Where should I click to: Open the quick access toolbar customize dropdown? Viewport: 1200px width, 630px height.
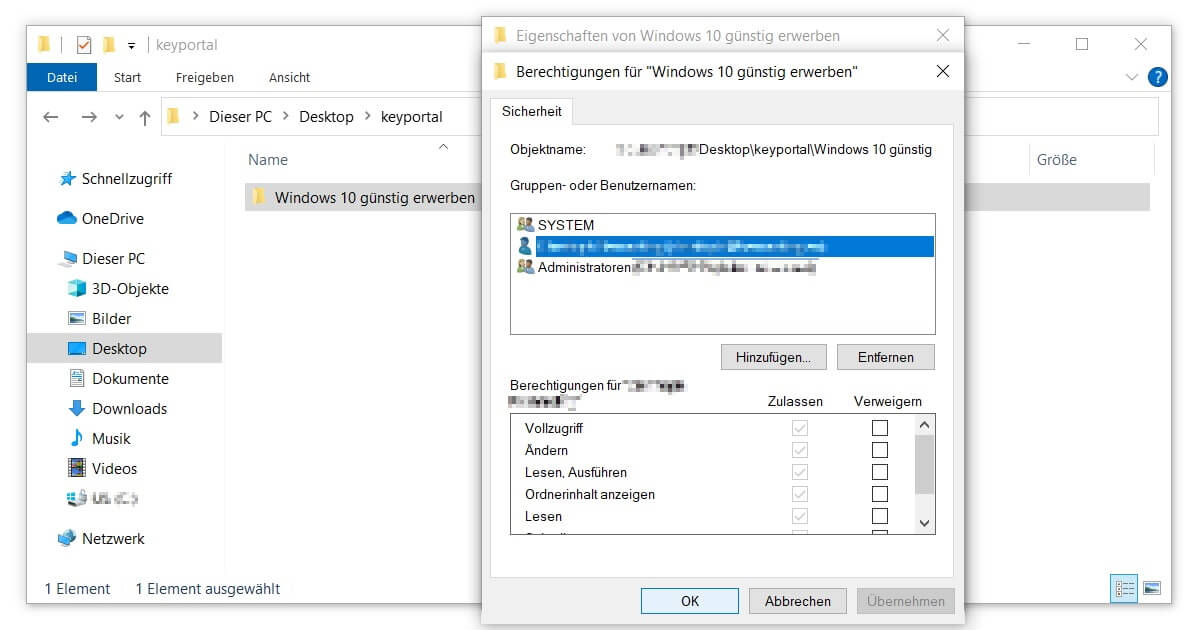131,45
